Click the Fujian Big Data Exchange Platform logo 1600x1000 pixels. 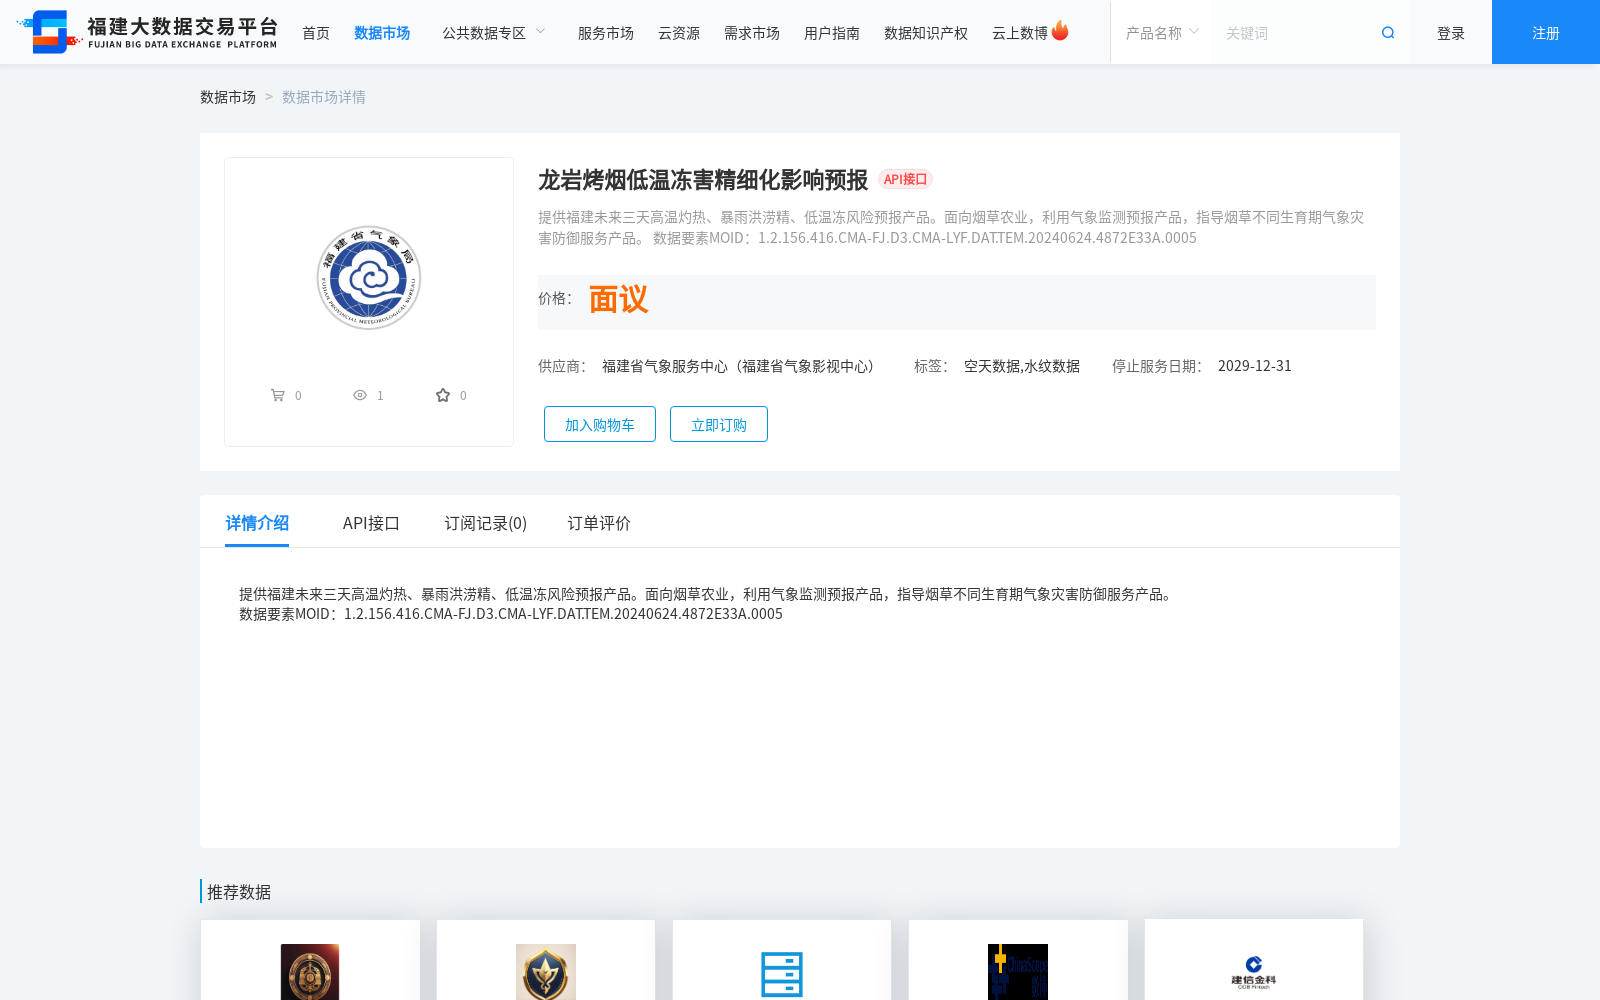pyautogui.click(x=147, y=32)
